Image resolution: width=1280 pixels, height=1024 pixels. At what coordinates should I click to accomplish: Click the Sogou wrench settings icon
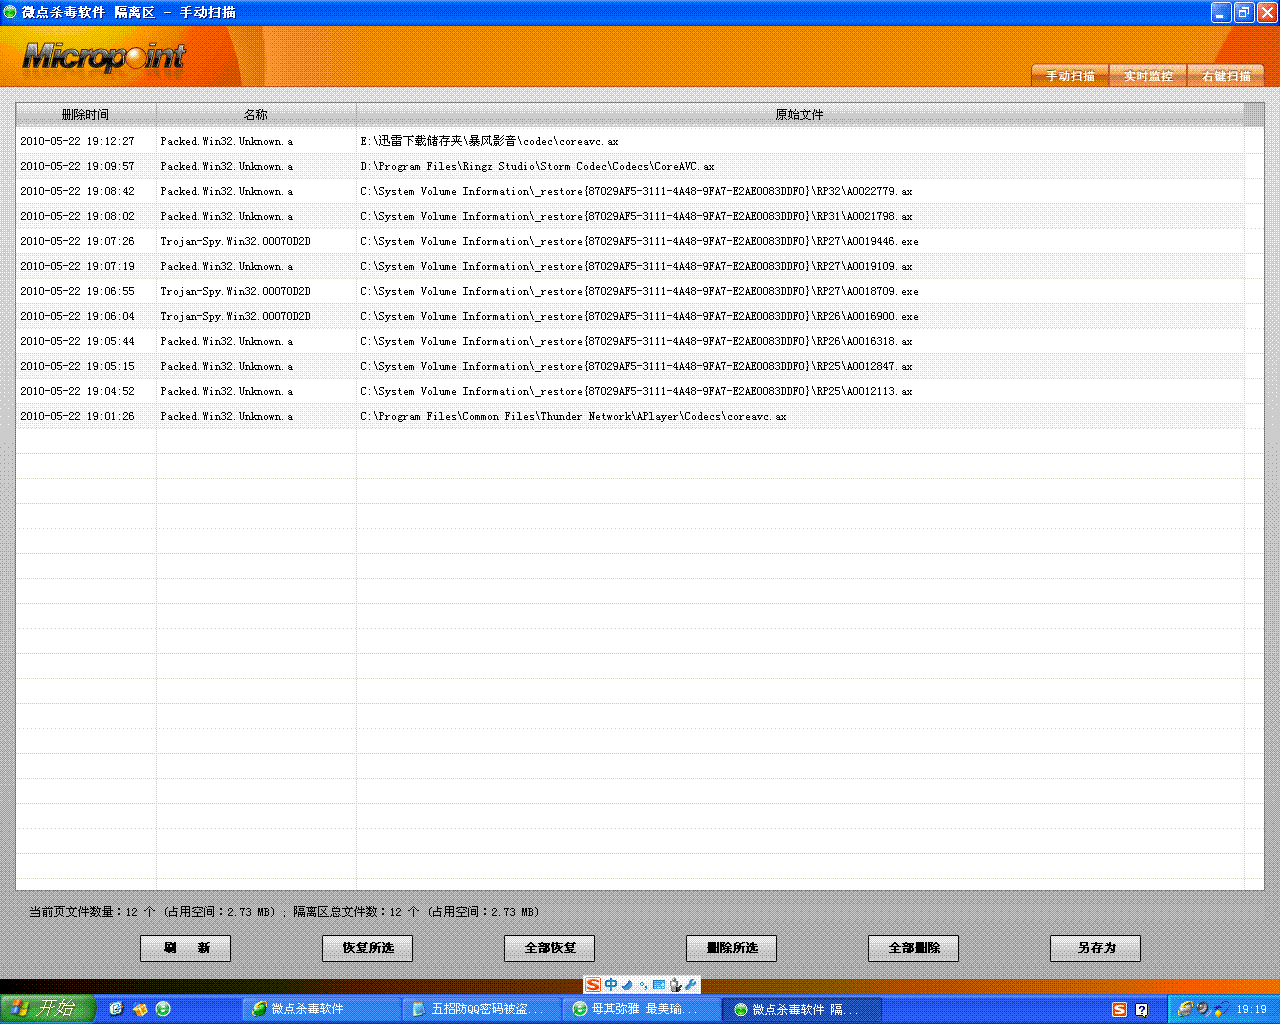[x=691, y=985]
